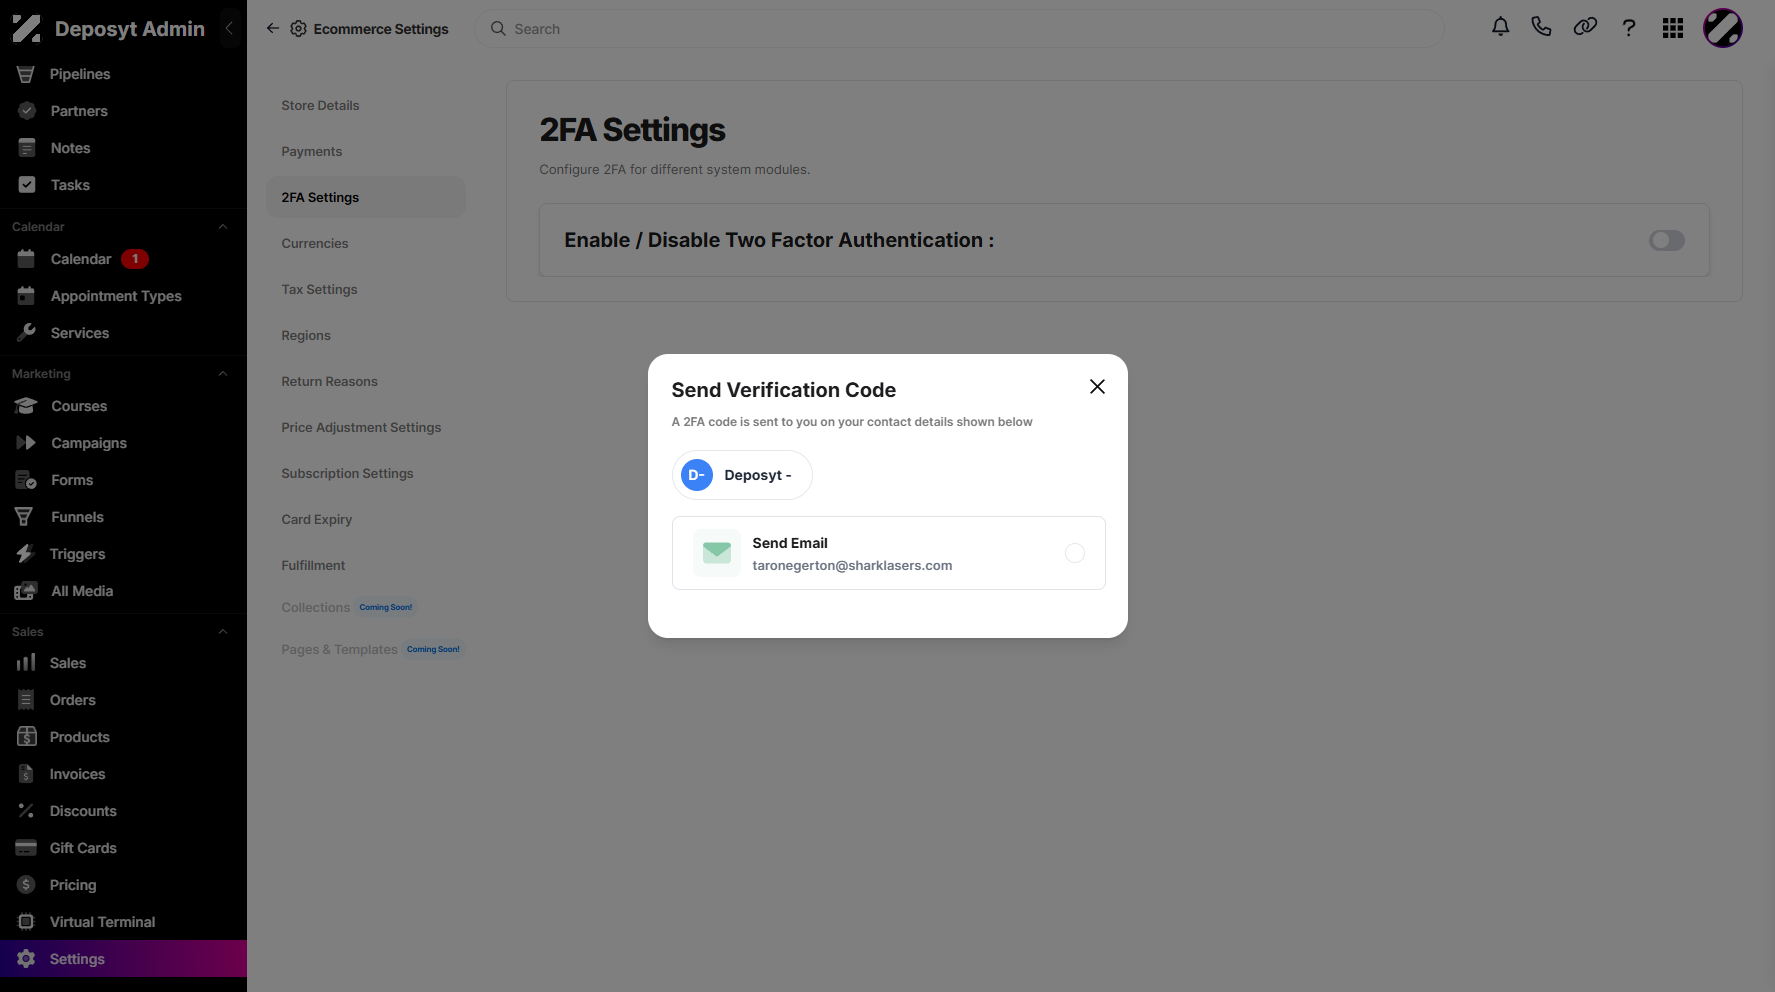The width and height of the screenshot is (1775, 992).
Task: Click the Pages & Templates item
Action: click(372, 649)
